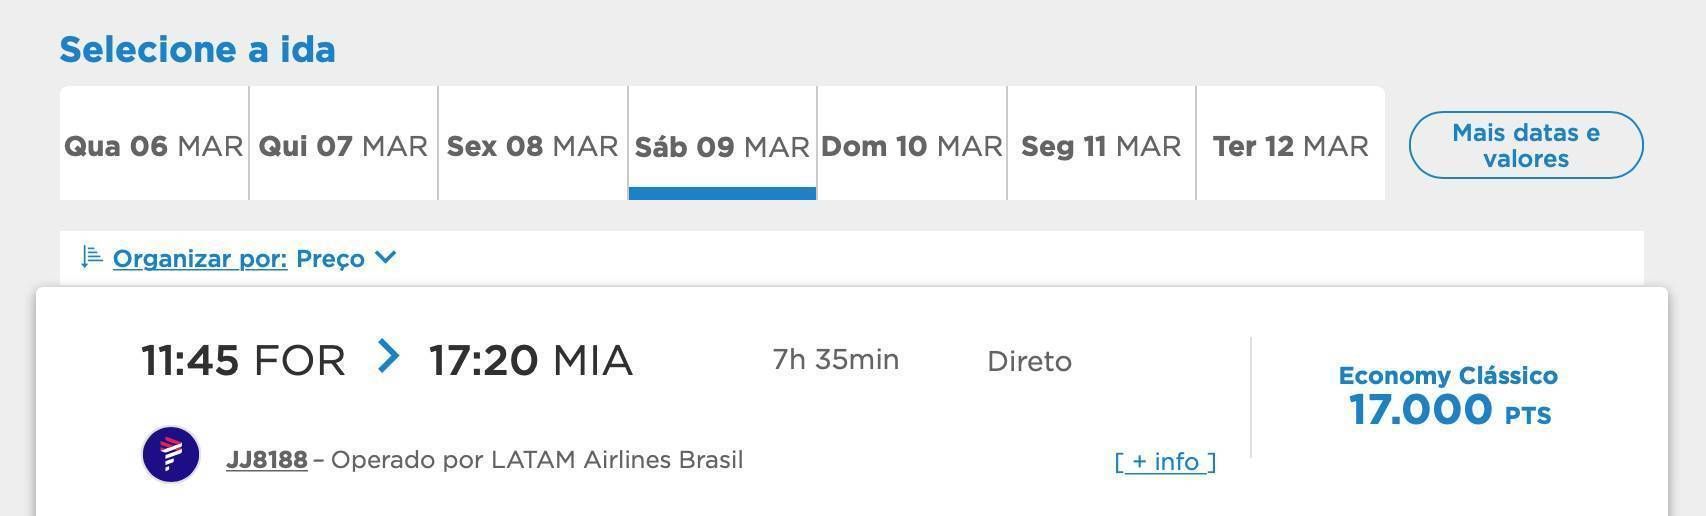Expand the [+ info] flight details
Screen dimensions: 1706x516
[1165, 461]
